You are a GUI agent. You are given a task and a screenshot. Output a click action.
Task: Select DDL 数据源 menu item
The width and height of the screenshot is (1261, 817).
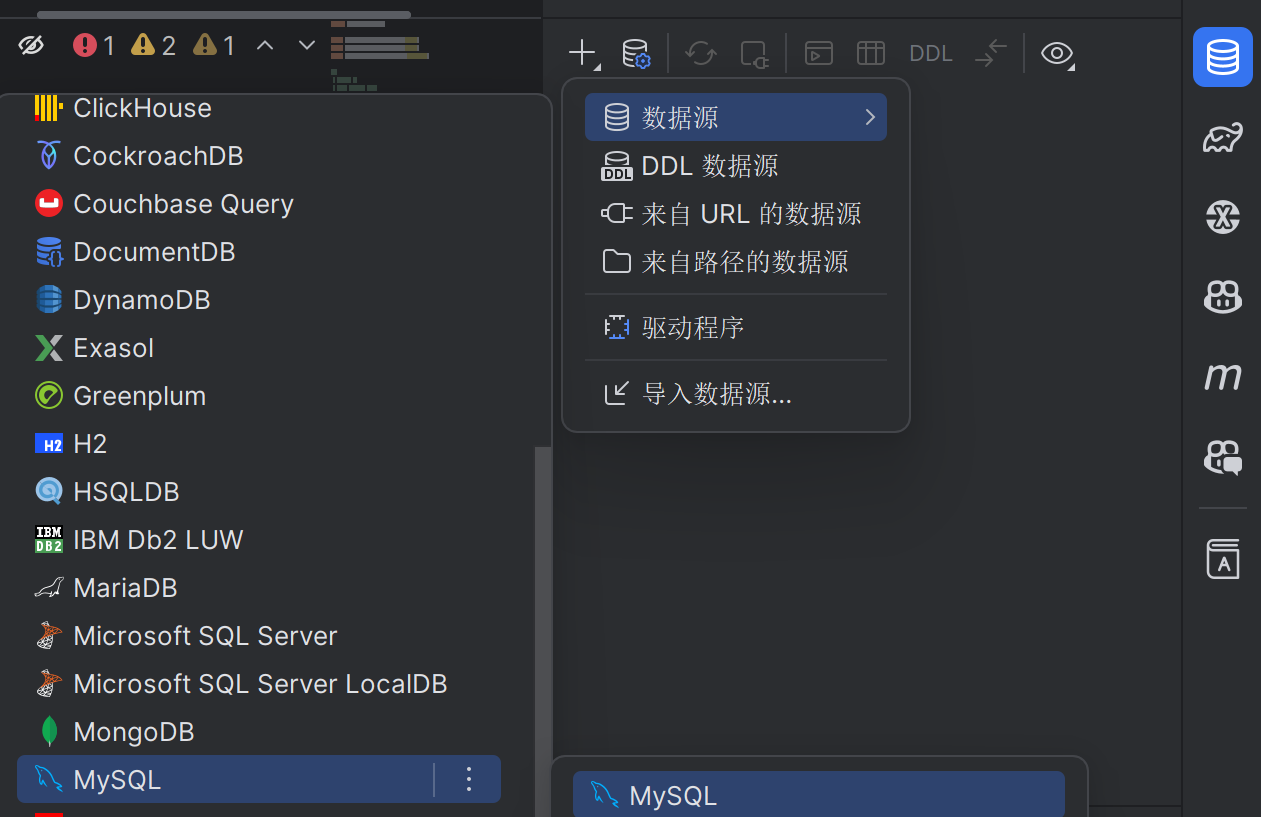point(735,166)
